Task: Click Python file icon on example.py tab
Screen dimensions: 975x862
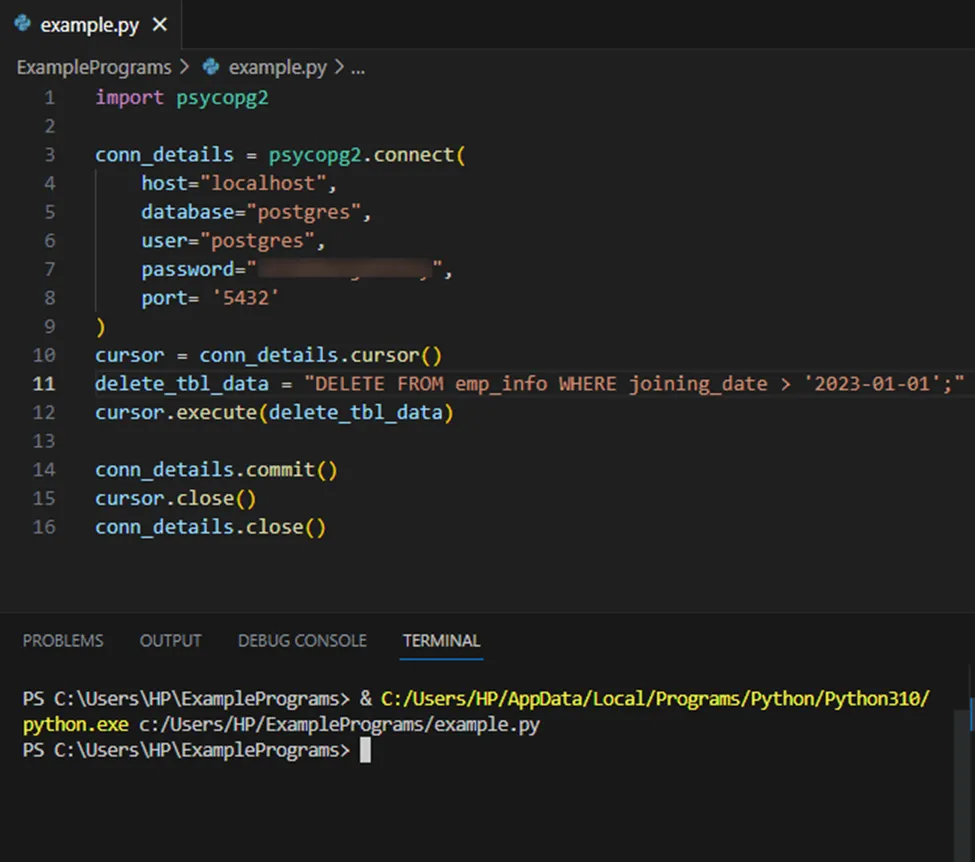Action: (x=23, y=24)
